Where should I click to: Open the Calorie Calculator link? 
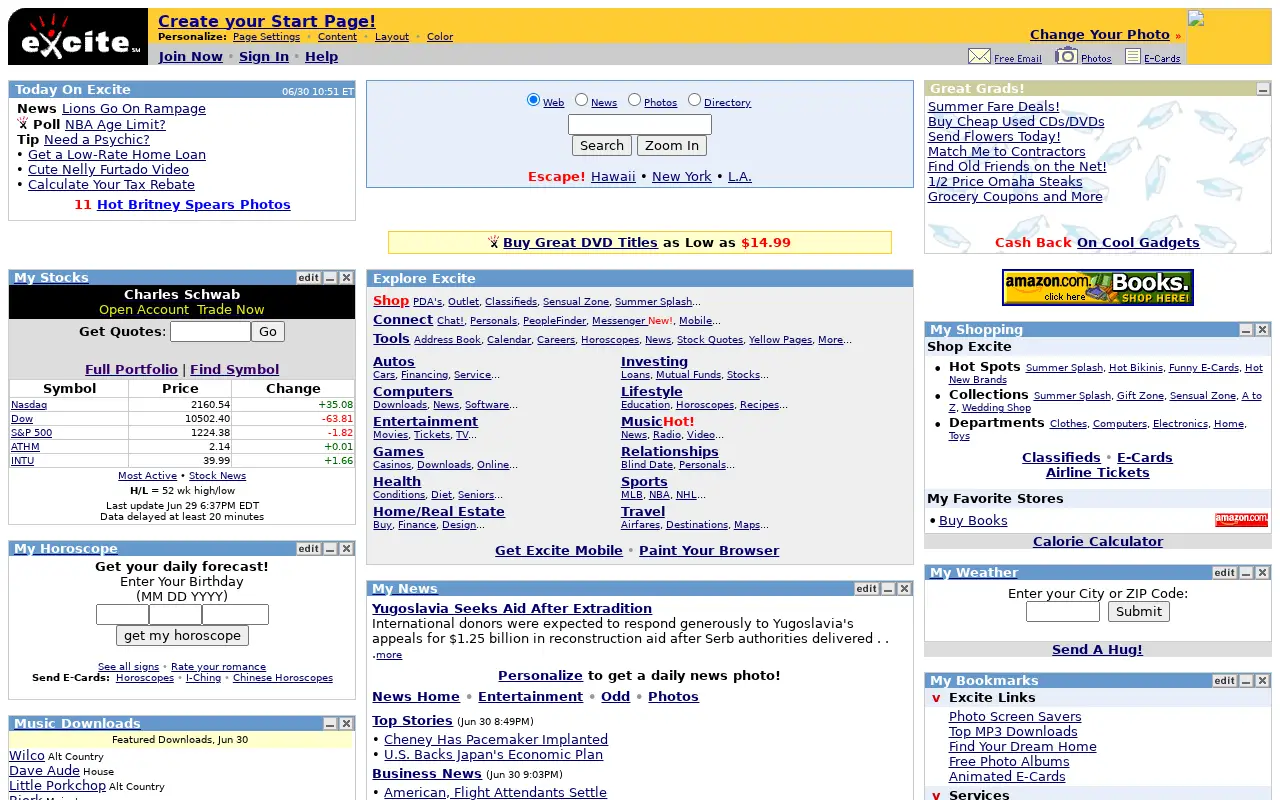click(x=1098, y=542)
